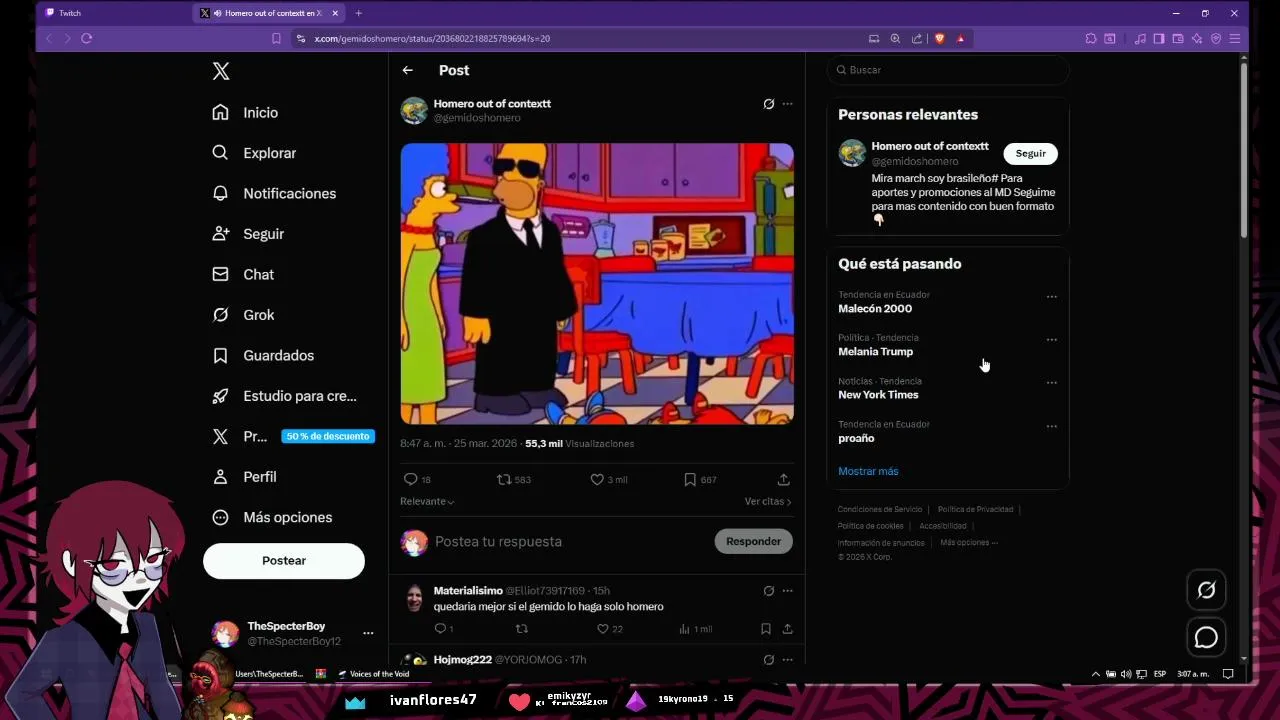Click the Buscar search field
This screenshot has width=1280, height=720.
pyautogui.click(x=948, y=70)
